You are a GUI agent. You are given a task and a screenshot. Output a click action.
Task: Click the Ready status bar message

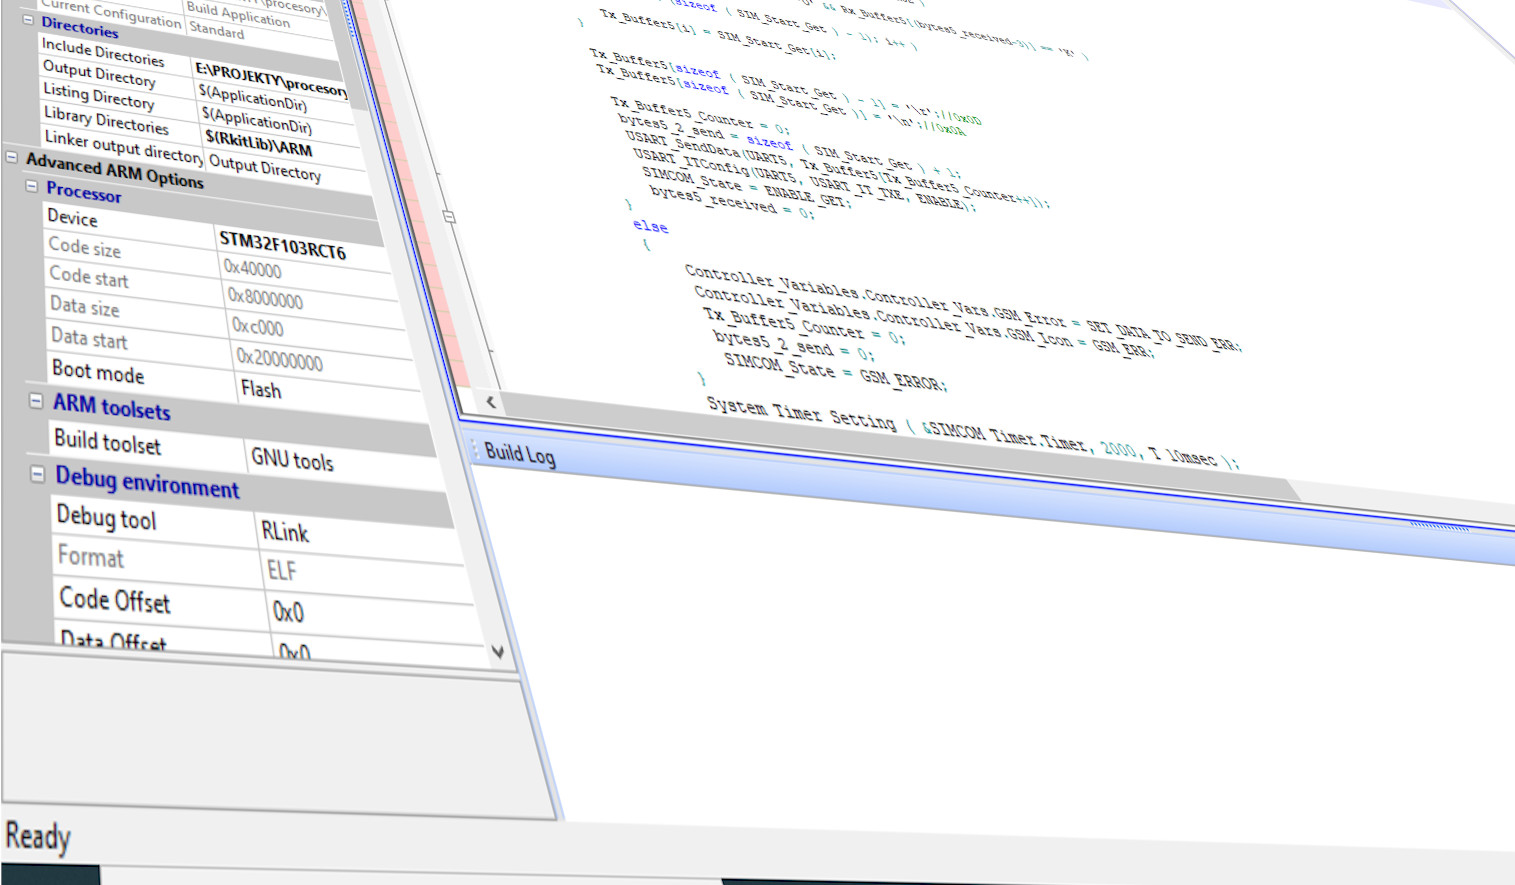(38, 836)
